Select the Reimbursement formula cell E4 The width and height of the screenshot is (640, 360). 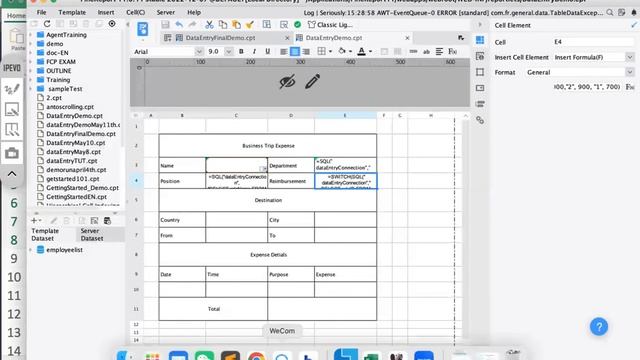[345, 181]
